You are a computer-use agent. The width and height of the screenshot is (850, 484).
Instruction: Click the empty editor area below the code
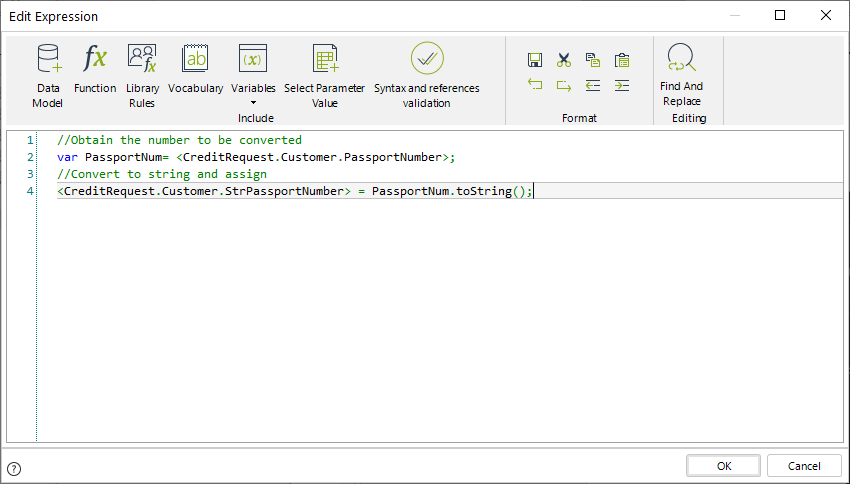click(439, 320)
